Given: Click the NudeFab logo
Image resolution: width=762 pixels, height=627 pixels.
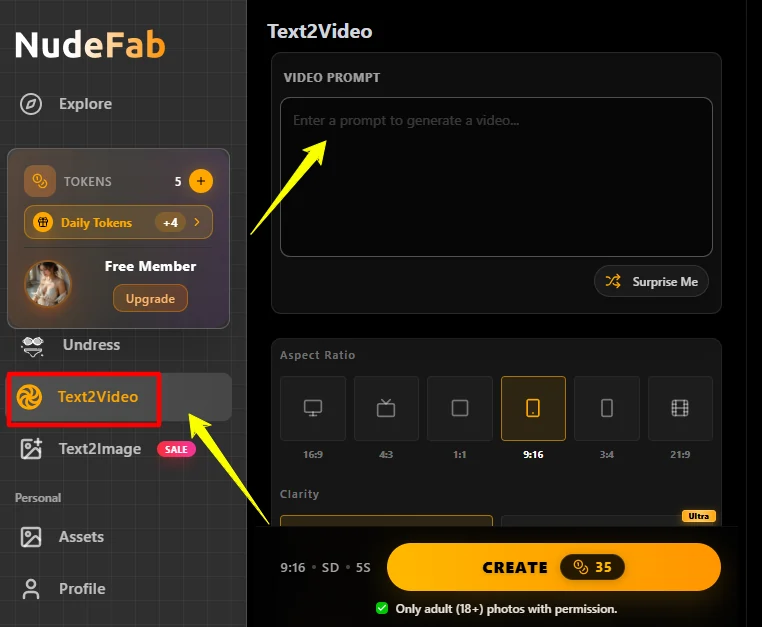Looking at the screenshot, I should coord(90,45).
